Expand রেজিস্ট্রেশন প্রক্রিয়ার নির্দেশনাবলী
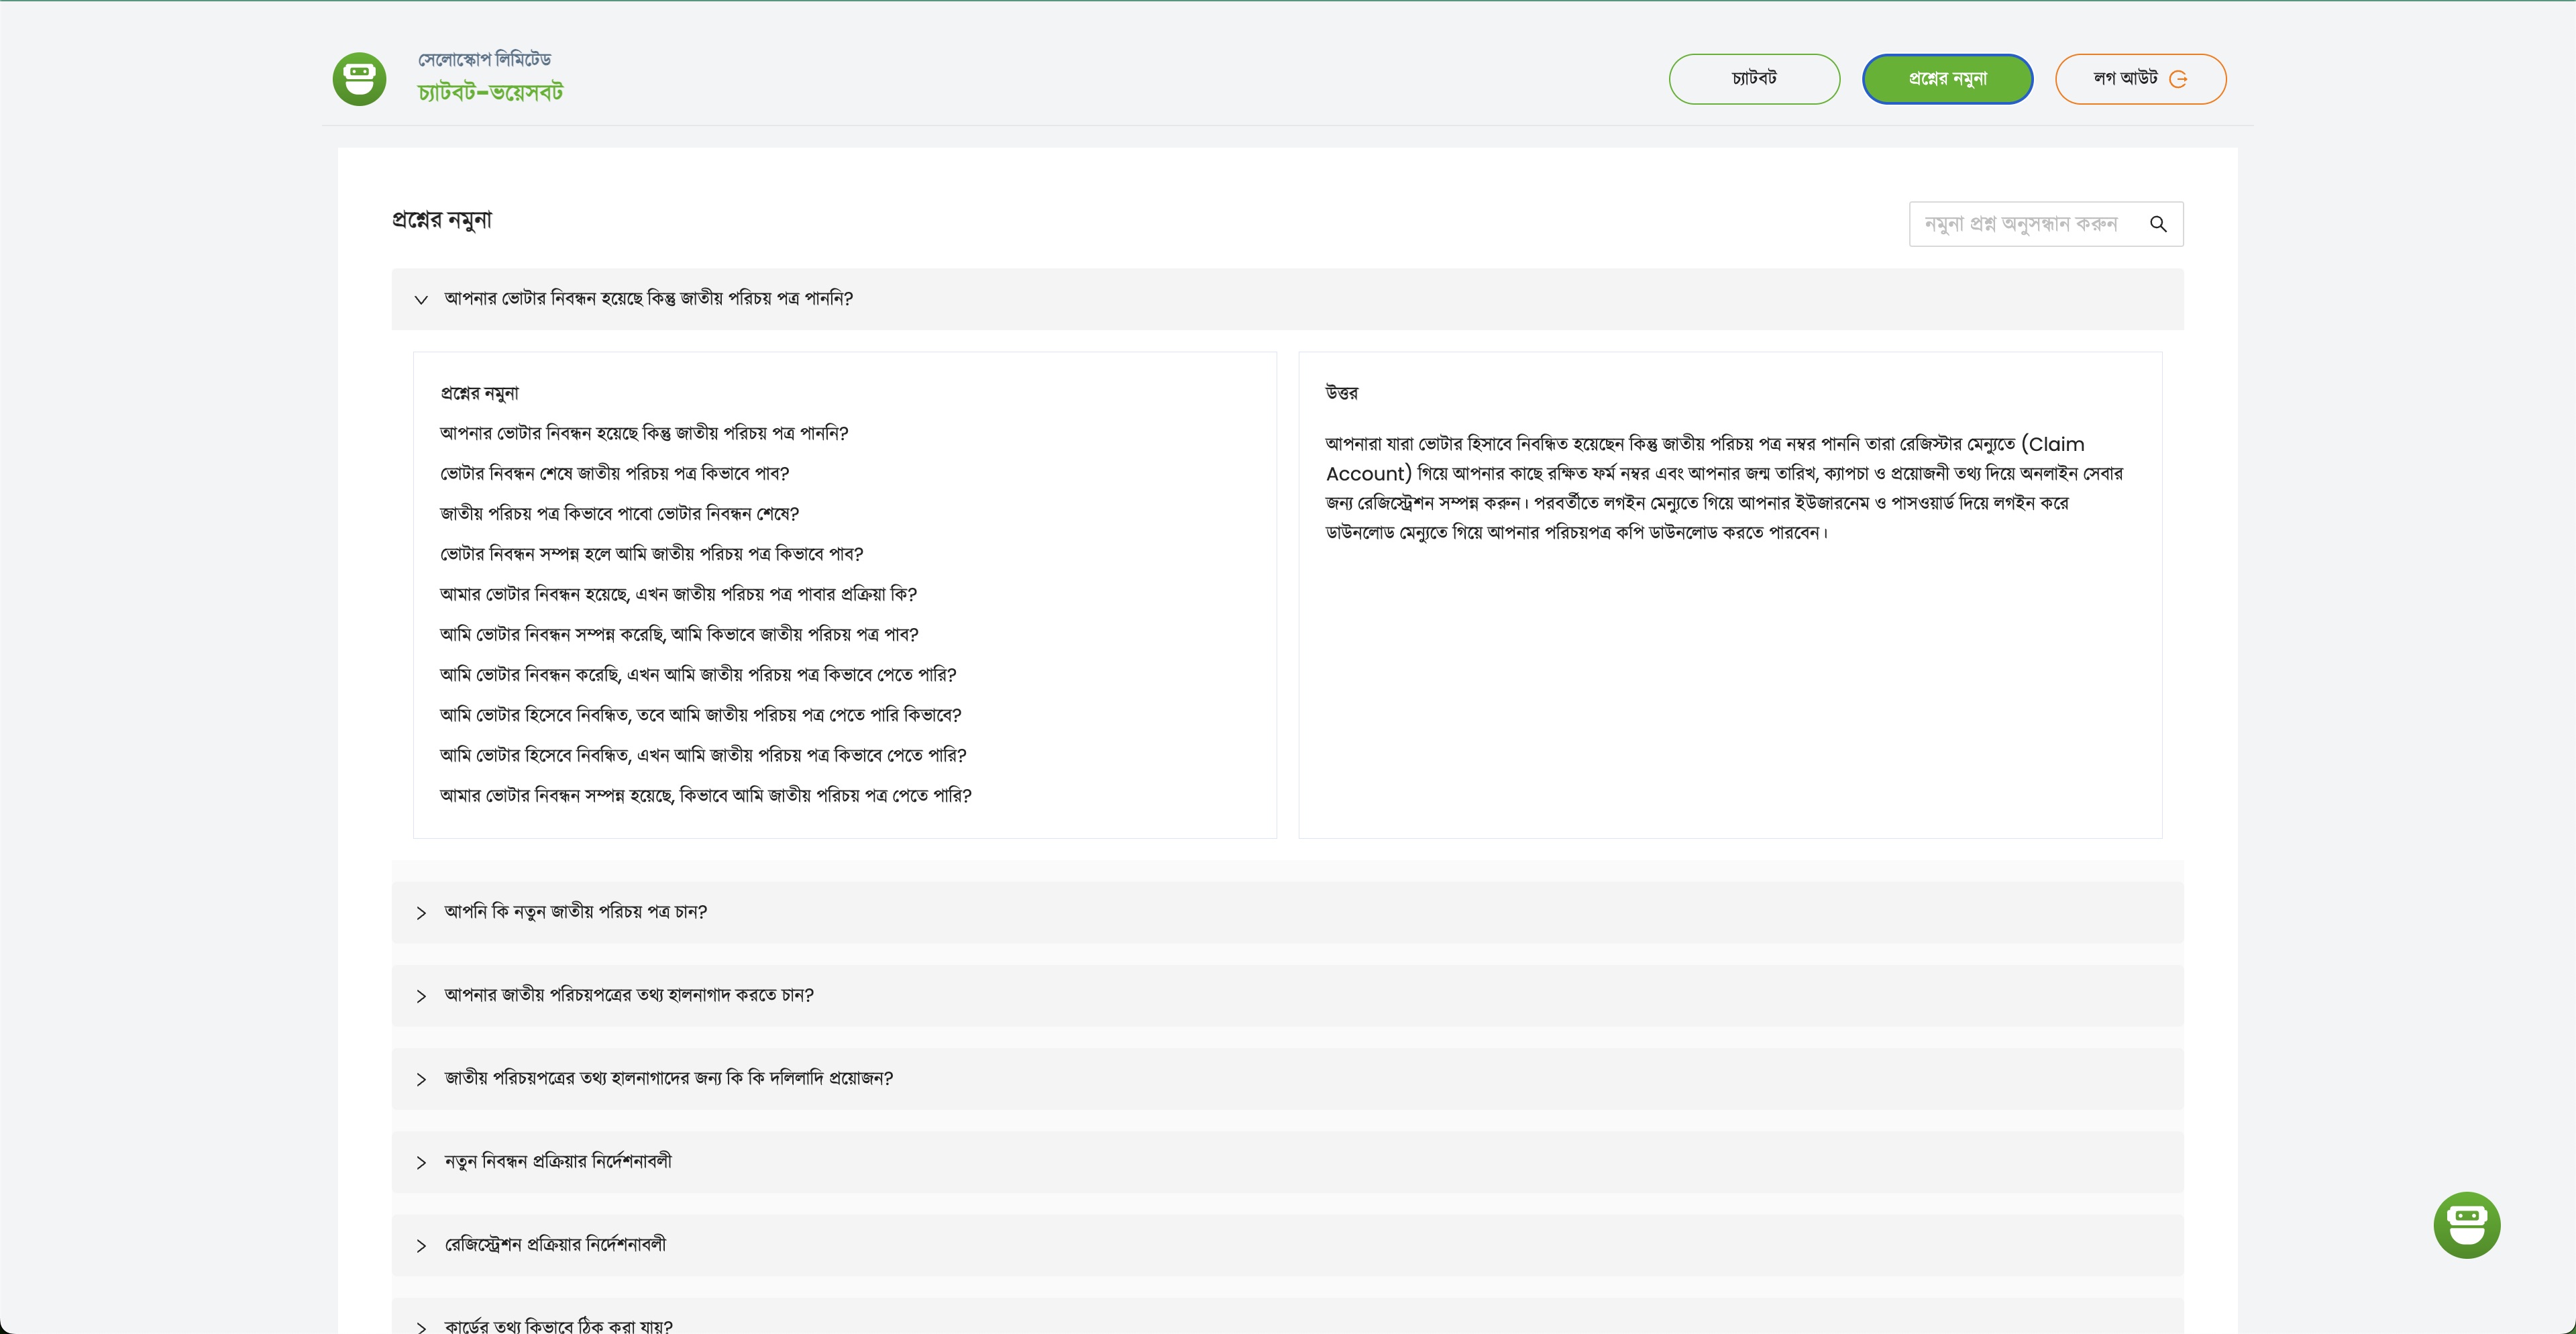2576x1334 pixels. (x=1287, y=1245)
